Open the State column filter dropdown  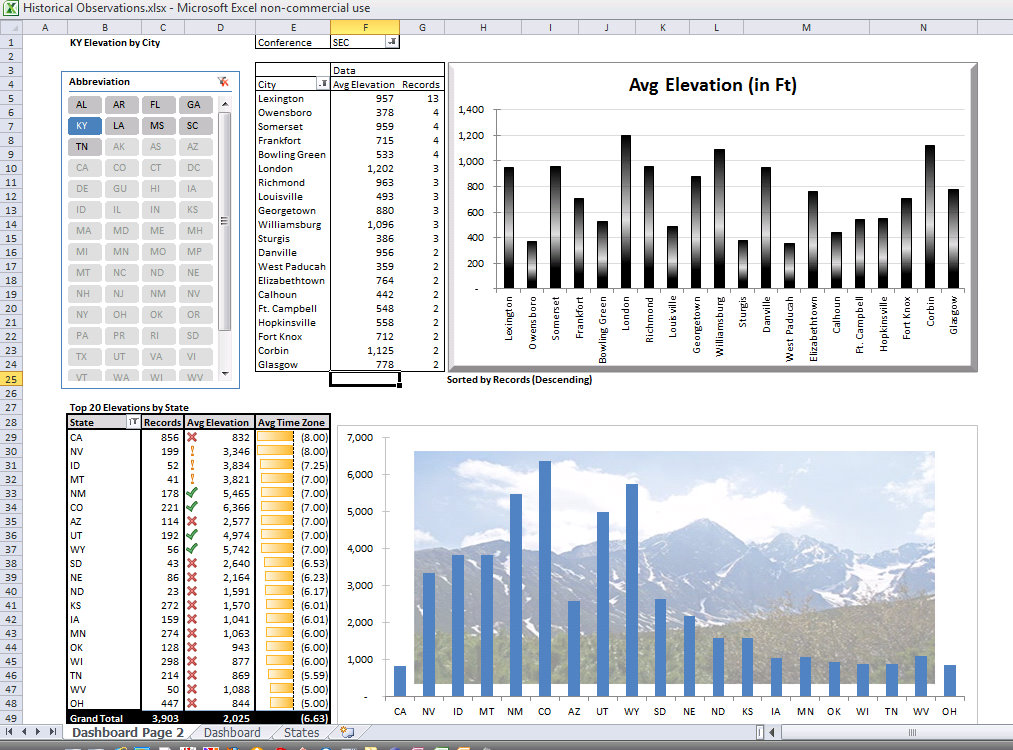coord(133,423)
